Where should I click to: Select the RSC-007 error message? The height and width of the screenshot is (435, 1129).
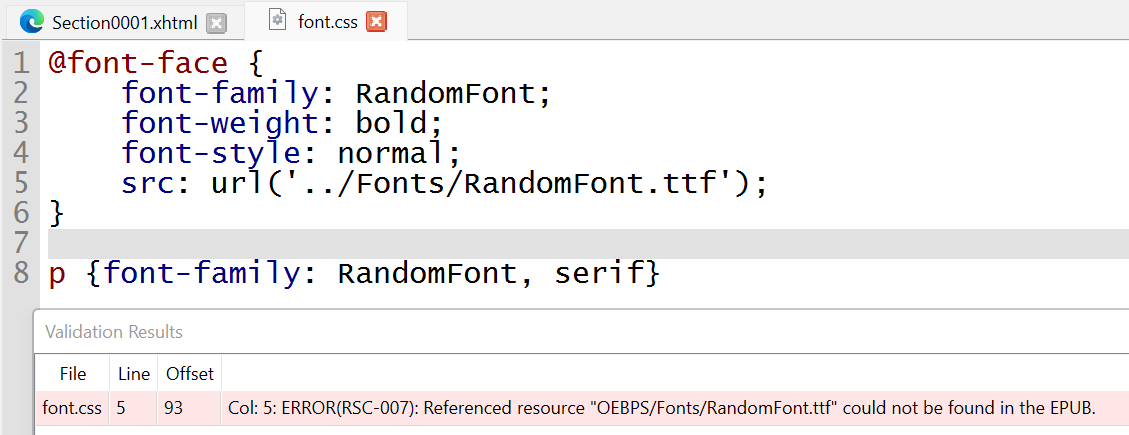tap(660, 407)
